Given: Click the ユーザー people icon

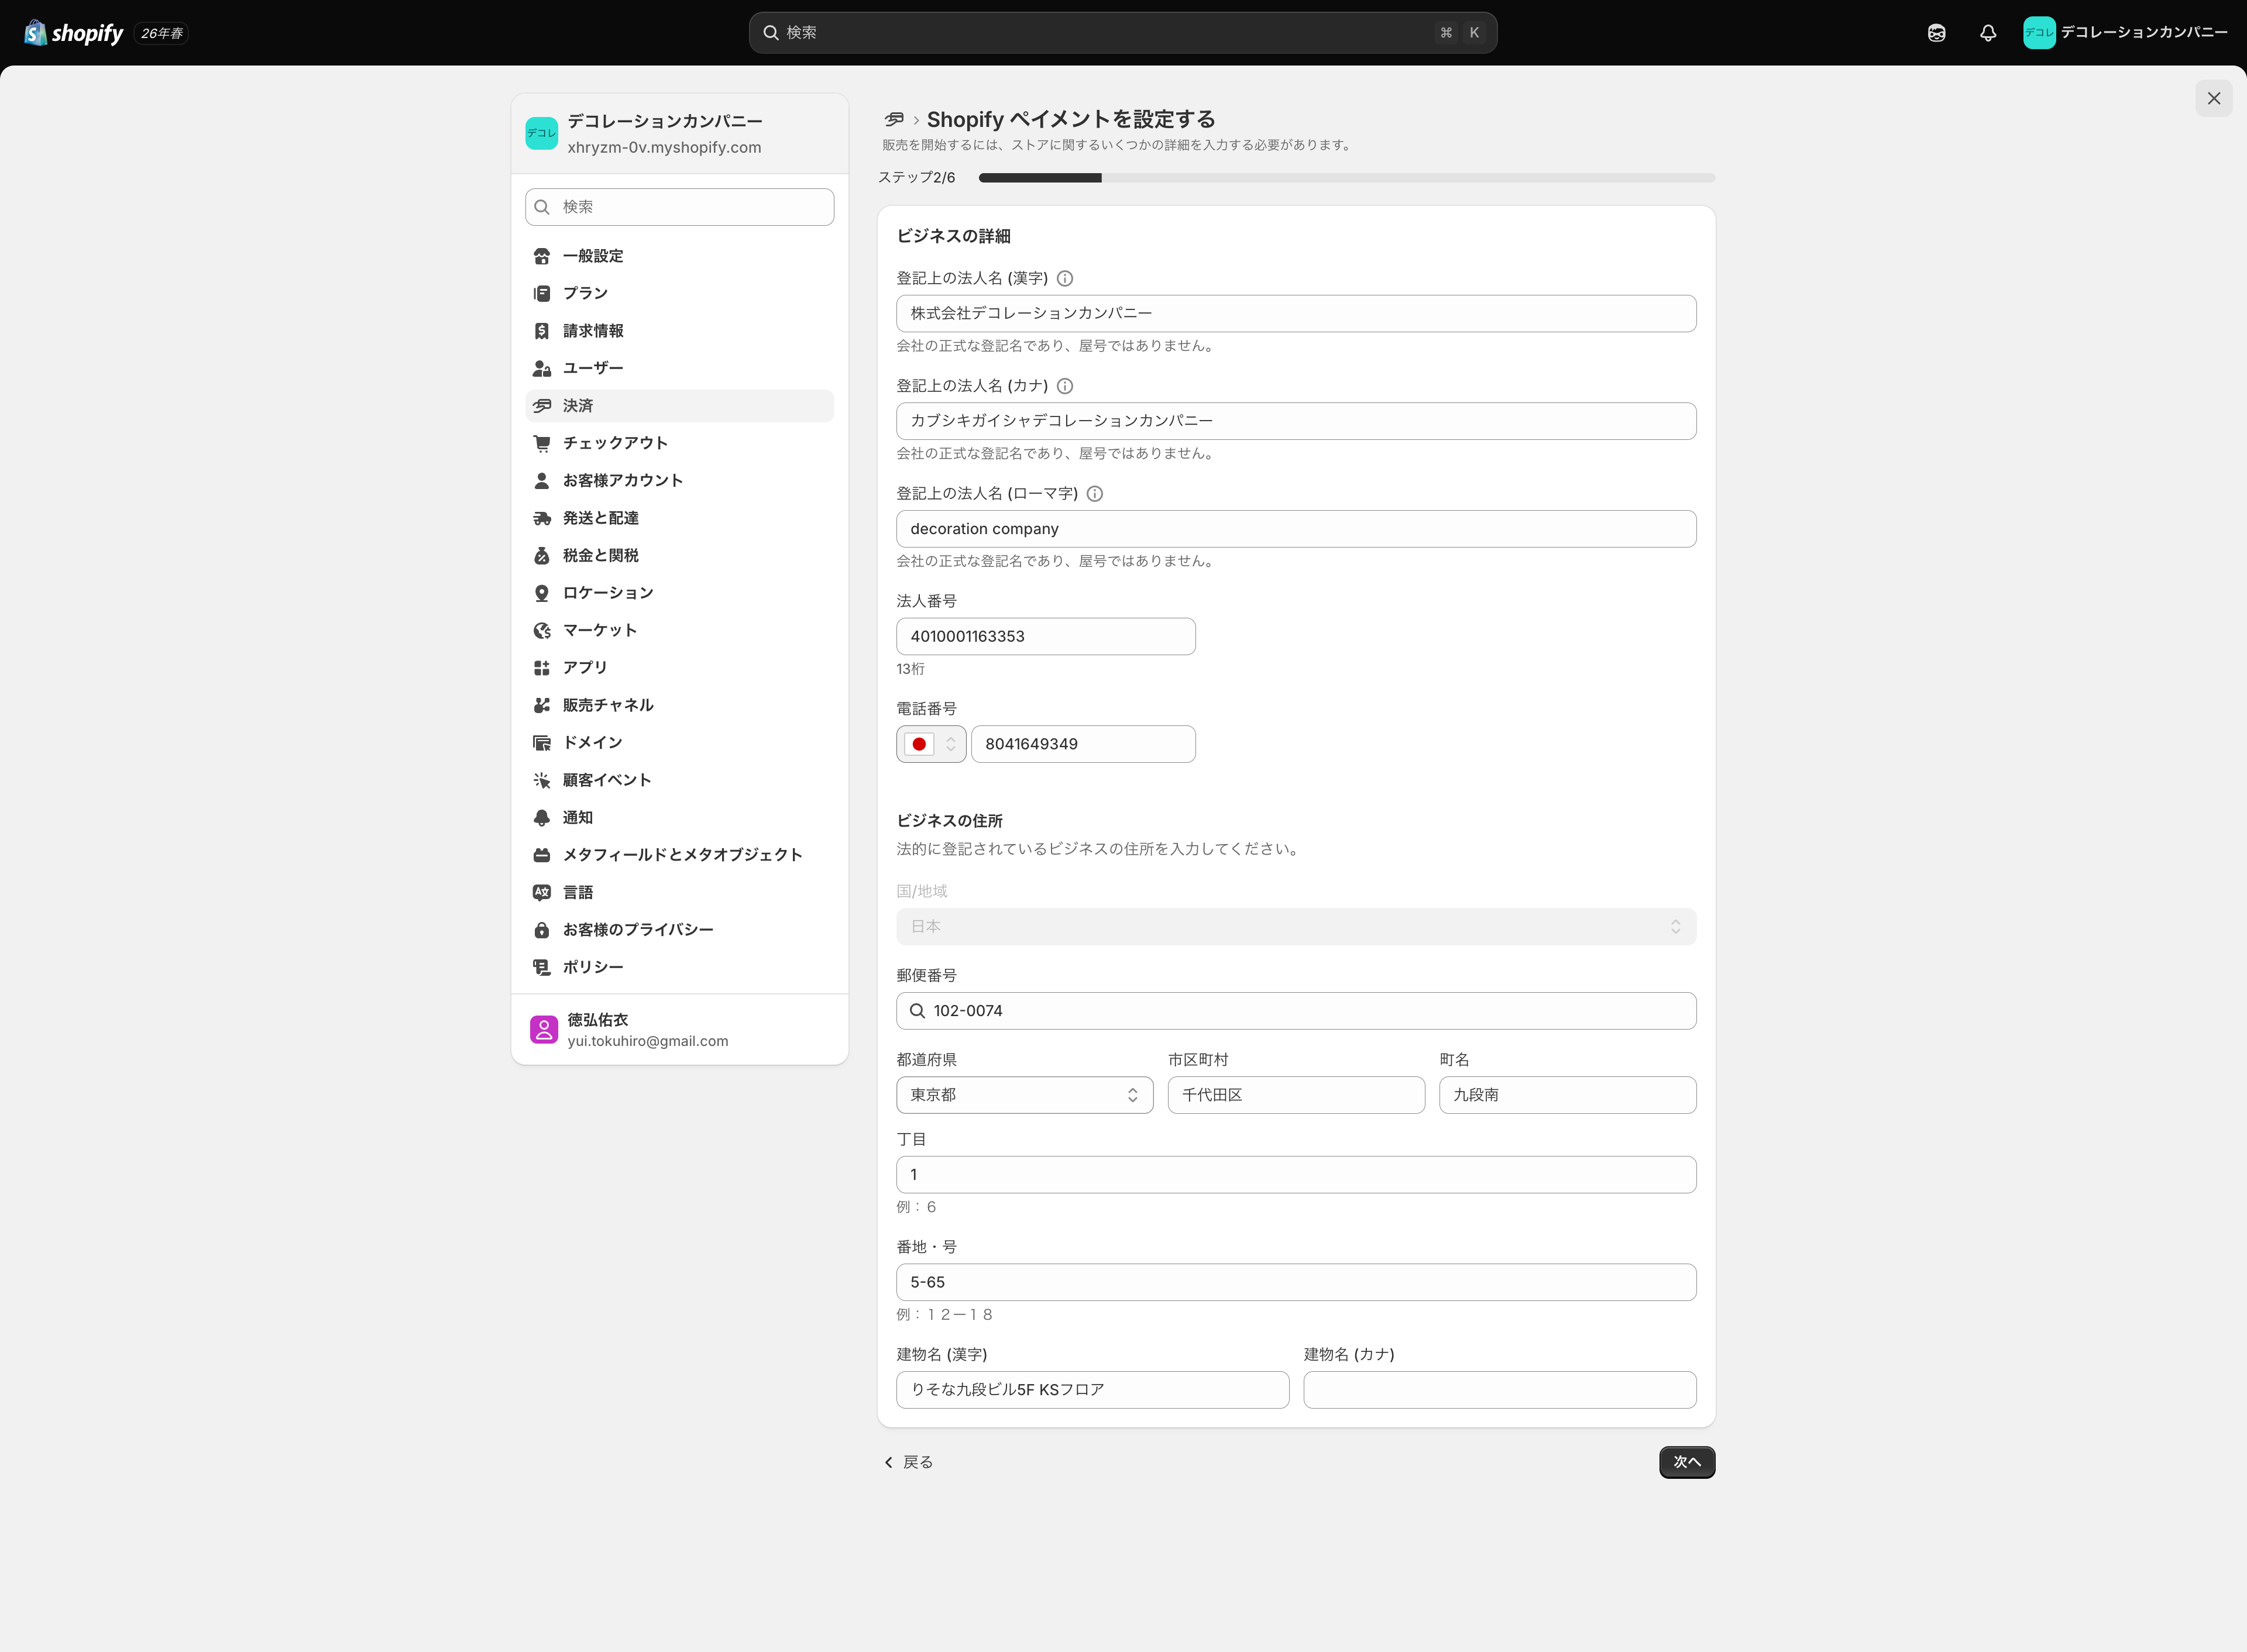Looking at the screenshot, I should [x=542, y=368].
